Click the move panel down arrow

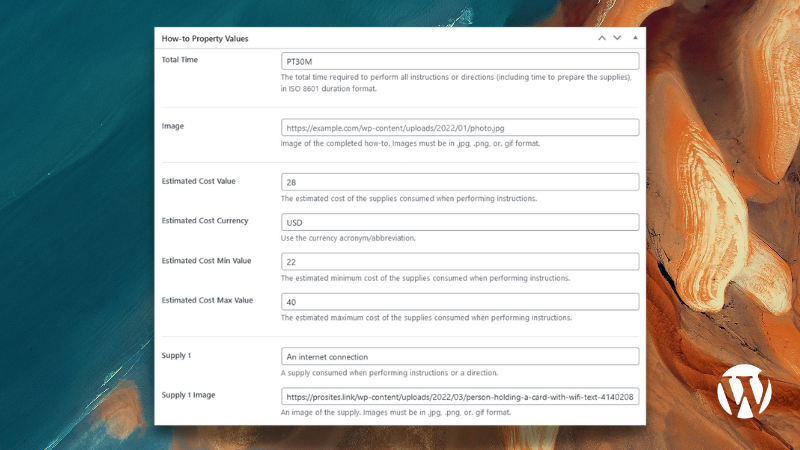point(617,38)
